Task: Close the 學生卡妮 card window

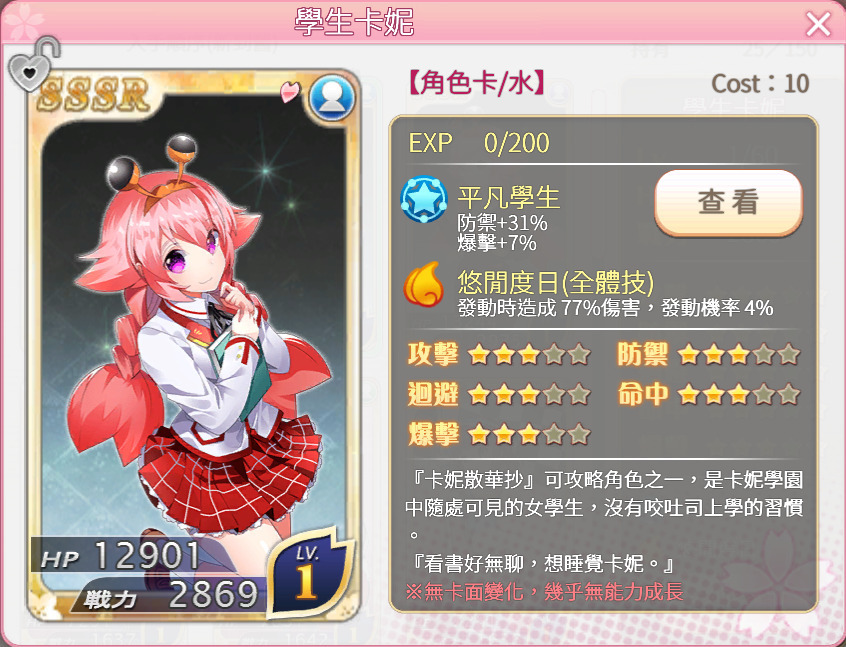Action: pos(818,24)
